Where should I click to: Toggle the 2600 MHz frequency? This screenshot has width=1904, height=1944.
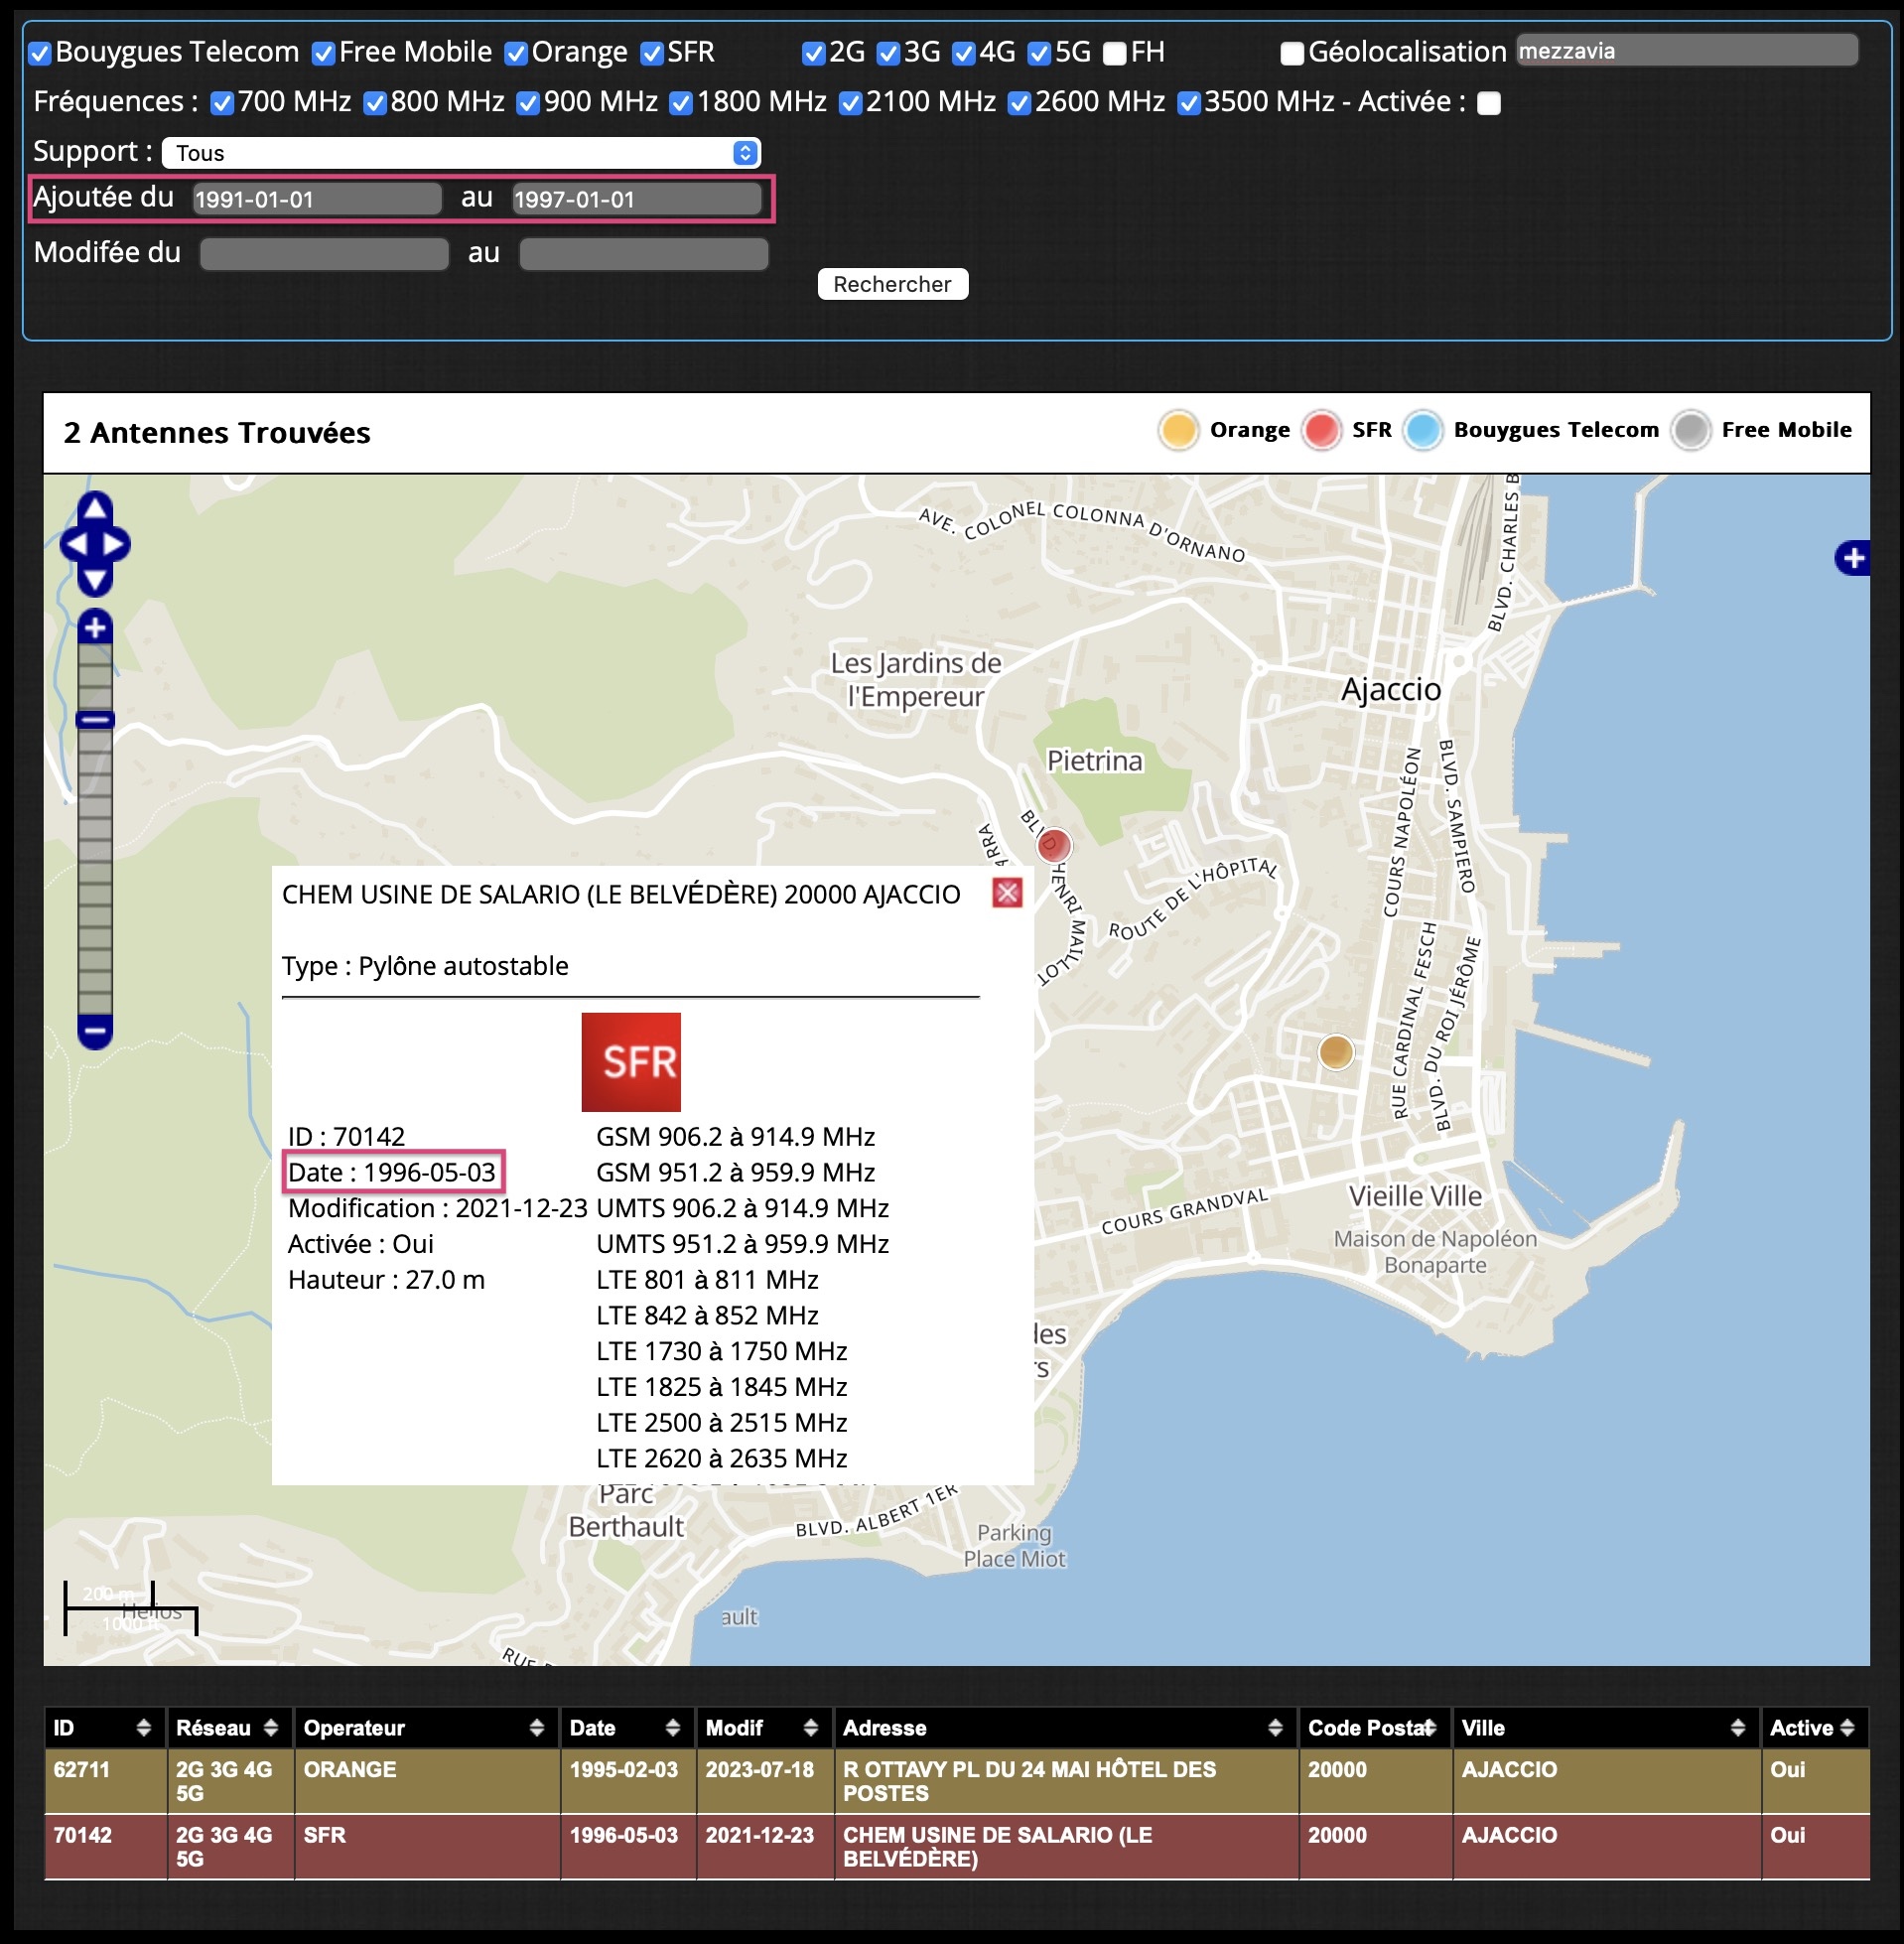[x=1020, y=104]
